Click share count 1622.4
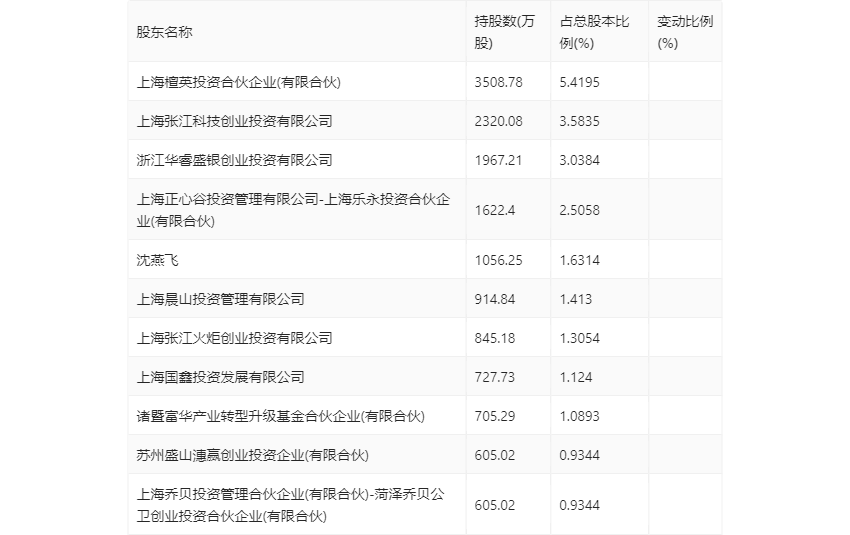 [x=495, y=210]
